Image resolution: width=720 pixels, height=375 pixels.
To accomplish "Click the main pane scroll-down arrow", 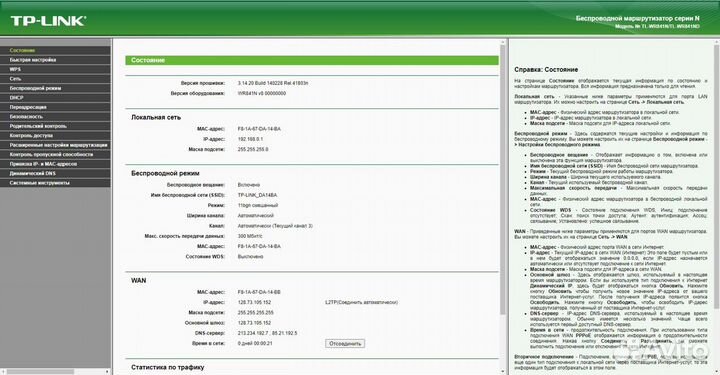I will tap(503, 371).
